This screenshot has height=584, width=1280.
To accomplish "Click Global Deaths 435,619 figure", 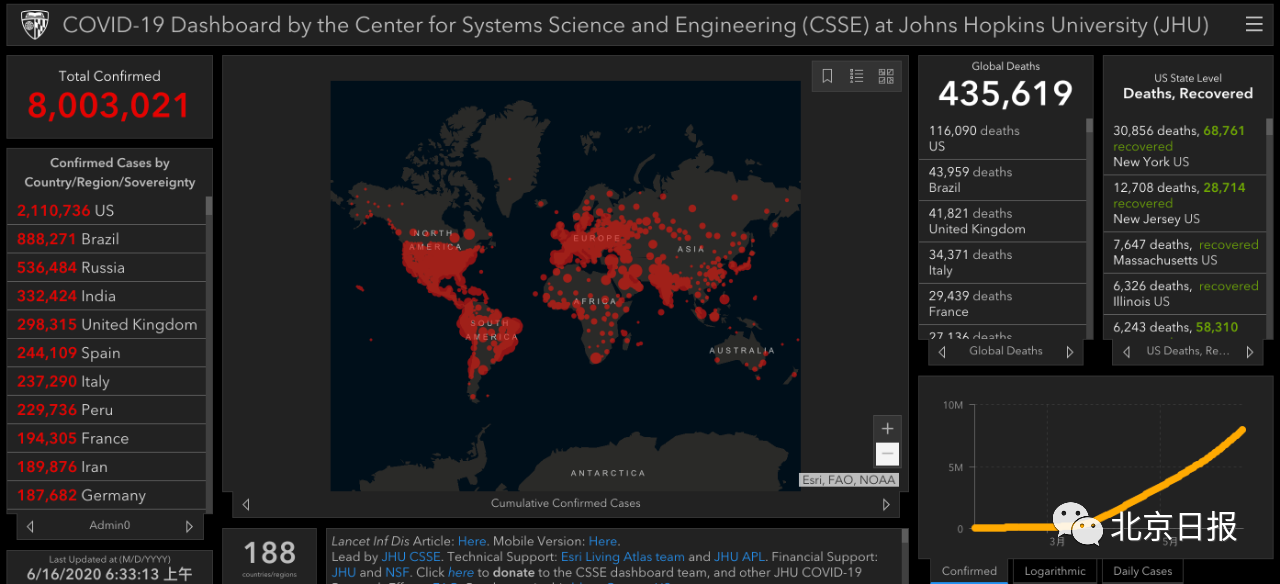I will [x=1005, y=94].
